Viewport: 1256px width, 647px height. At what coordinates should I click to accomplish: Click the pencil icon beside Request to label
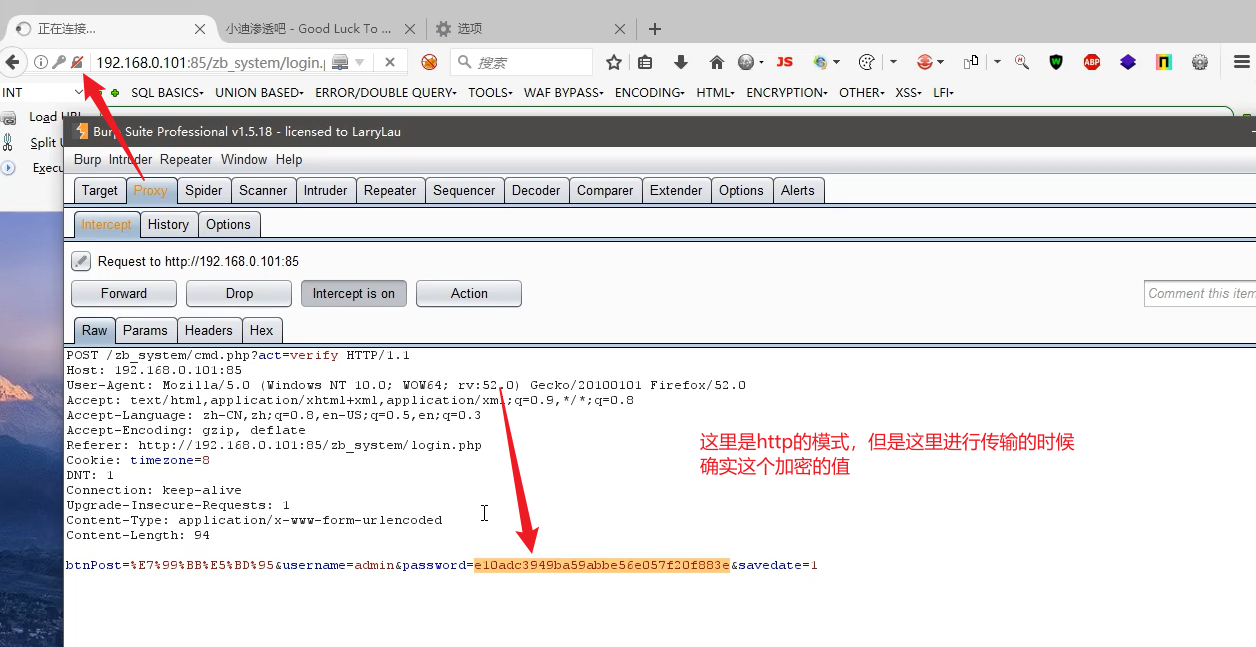tap(81, 261)
